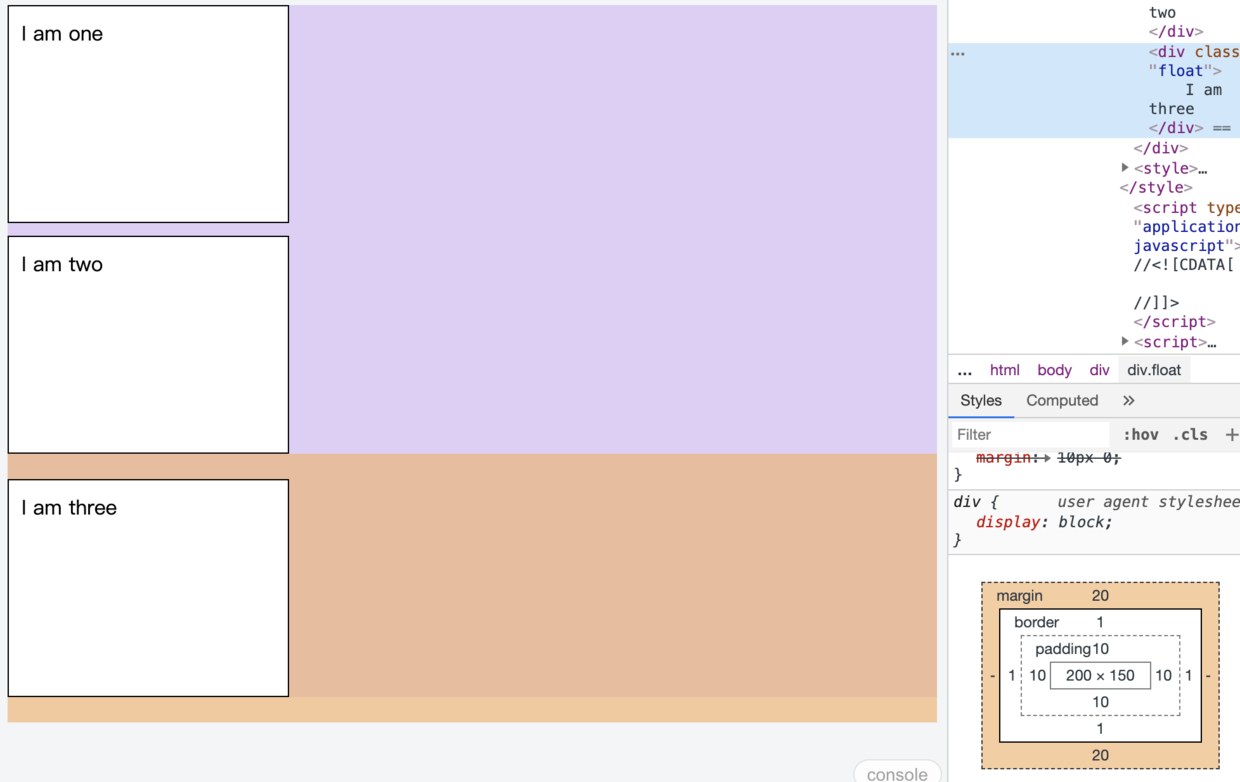The width and height of the screenshot is (1240, 782).
Task: Click the 200 × 150 content size in the box model
Action: coord(1100,676)
